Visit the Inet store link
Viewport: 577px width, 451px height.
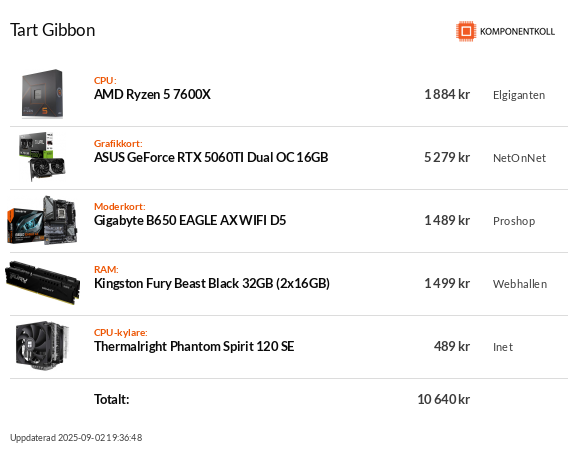503,347
